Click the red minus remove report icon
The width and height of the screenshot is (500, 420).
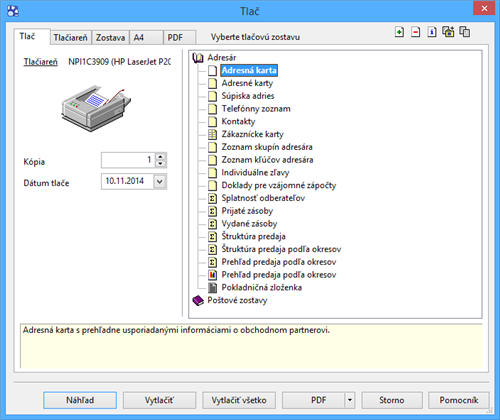click(415, 32)
